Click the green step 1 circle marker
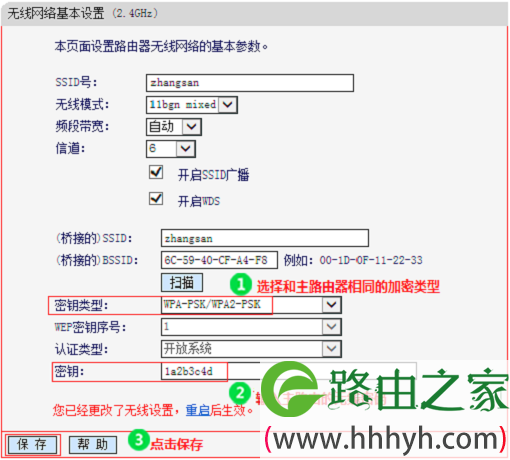This screenshot has width=510, height=460. click(x=240, y=284)
